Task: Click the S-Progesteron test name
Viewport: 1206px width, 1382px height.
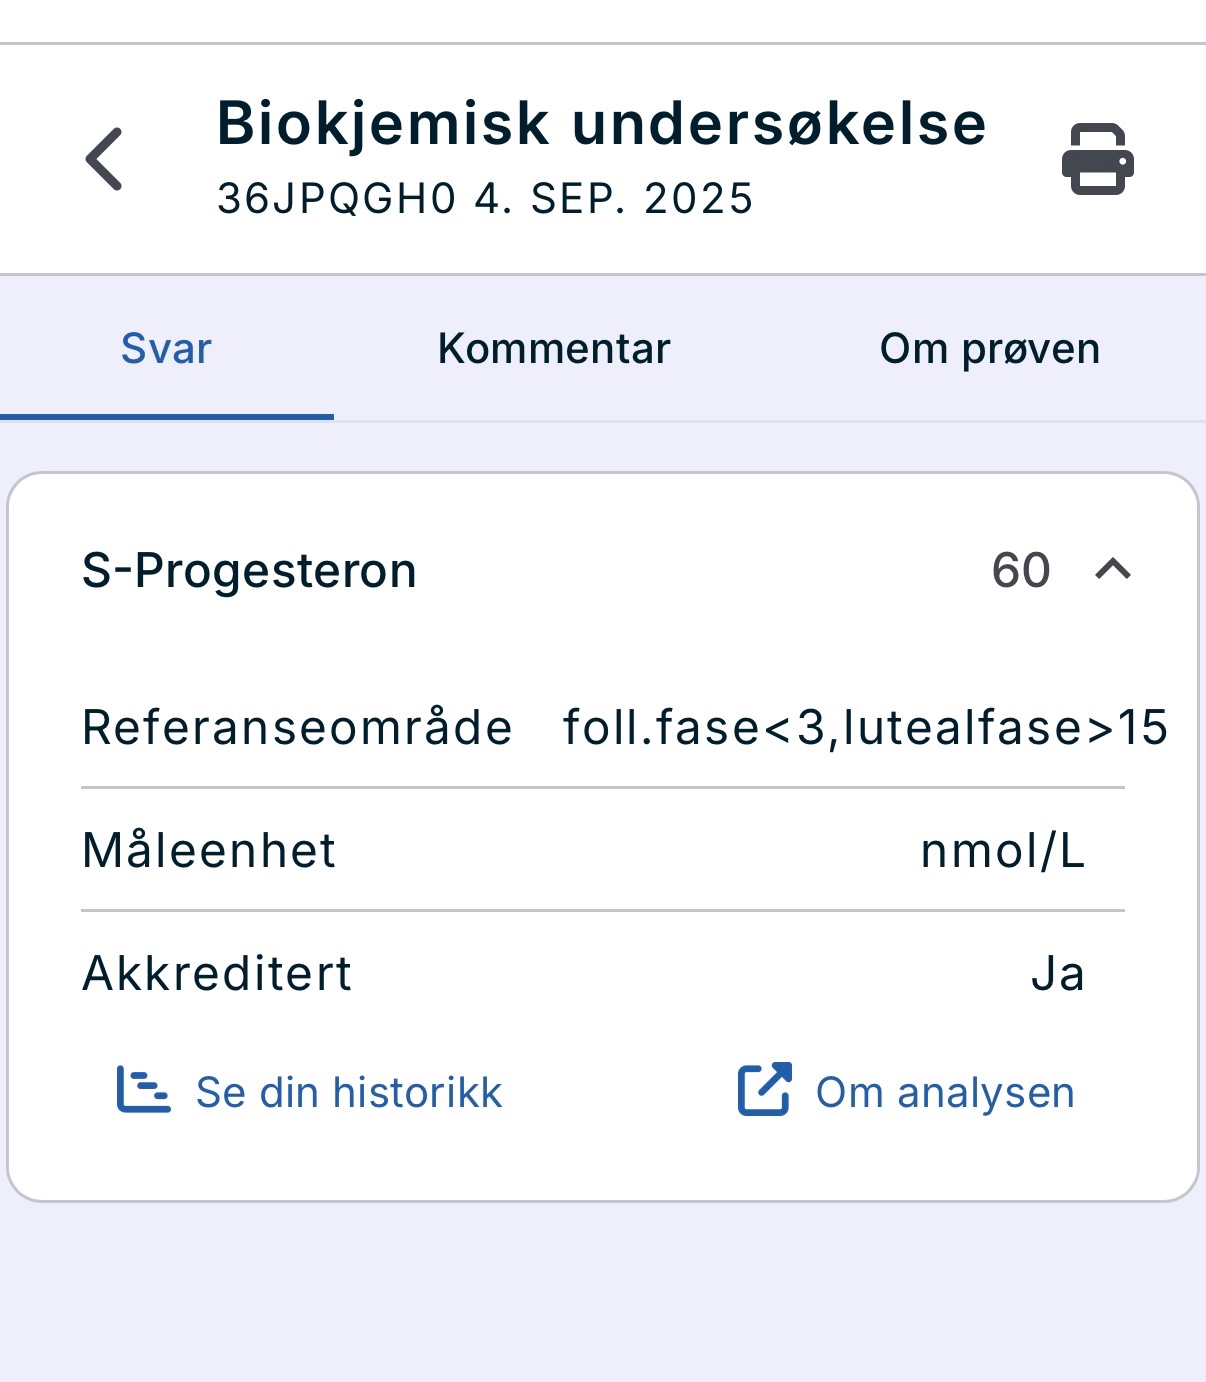Action: 249,571
